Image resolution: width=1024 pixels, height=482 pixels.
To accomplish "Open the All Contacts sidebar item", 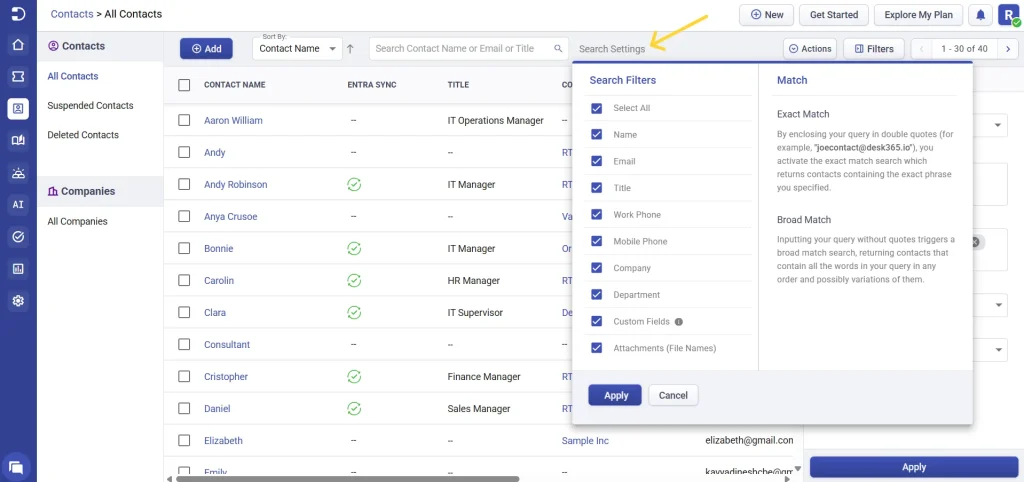I will pos(72,76).
